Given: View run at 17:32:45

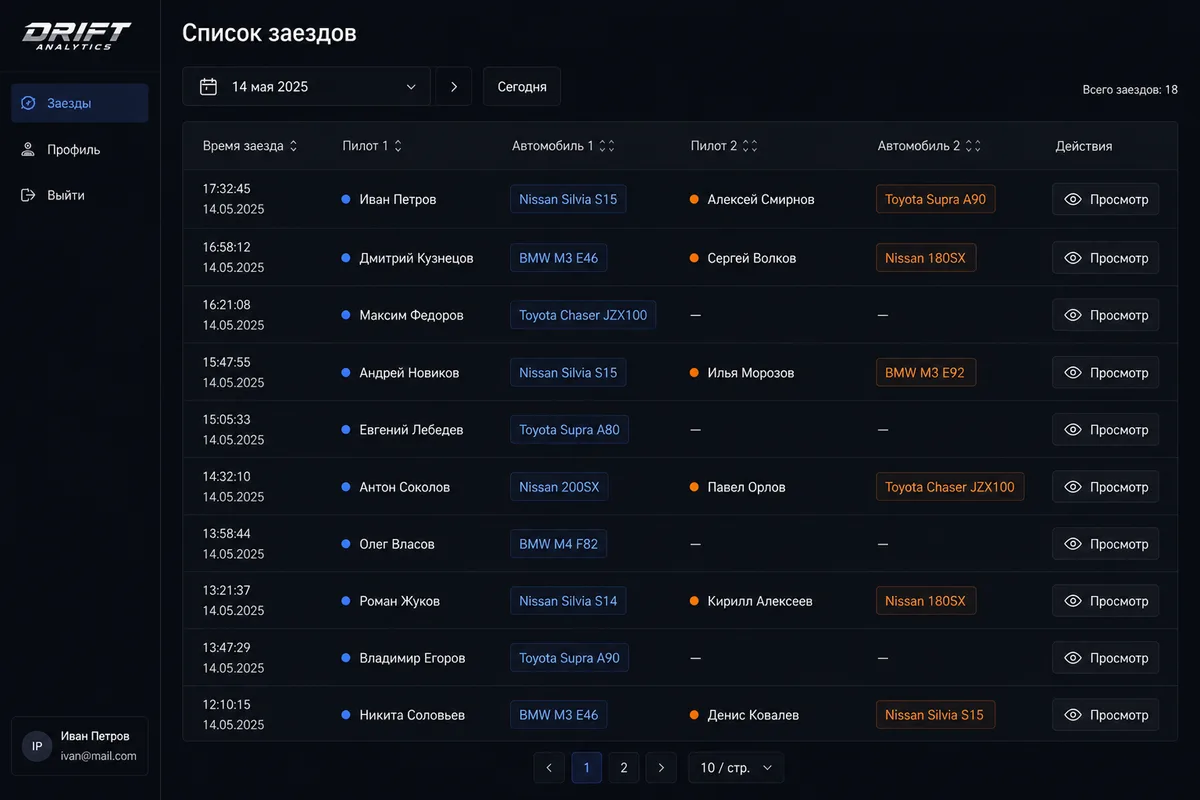Looking at the screenshot, I should click(x=1105, y=199).
